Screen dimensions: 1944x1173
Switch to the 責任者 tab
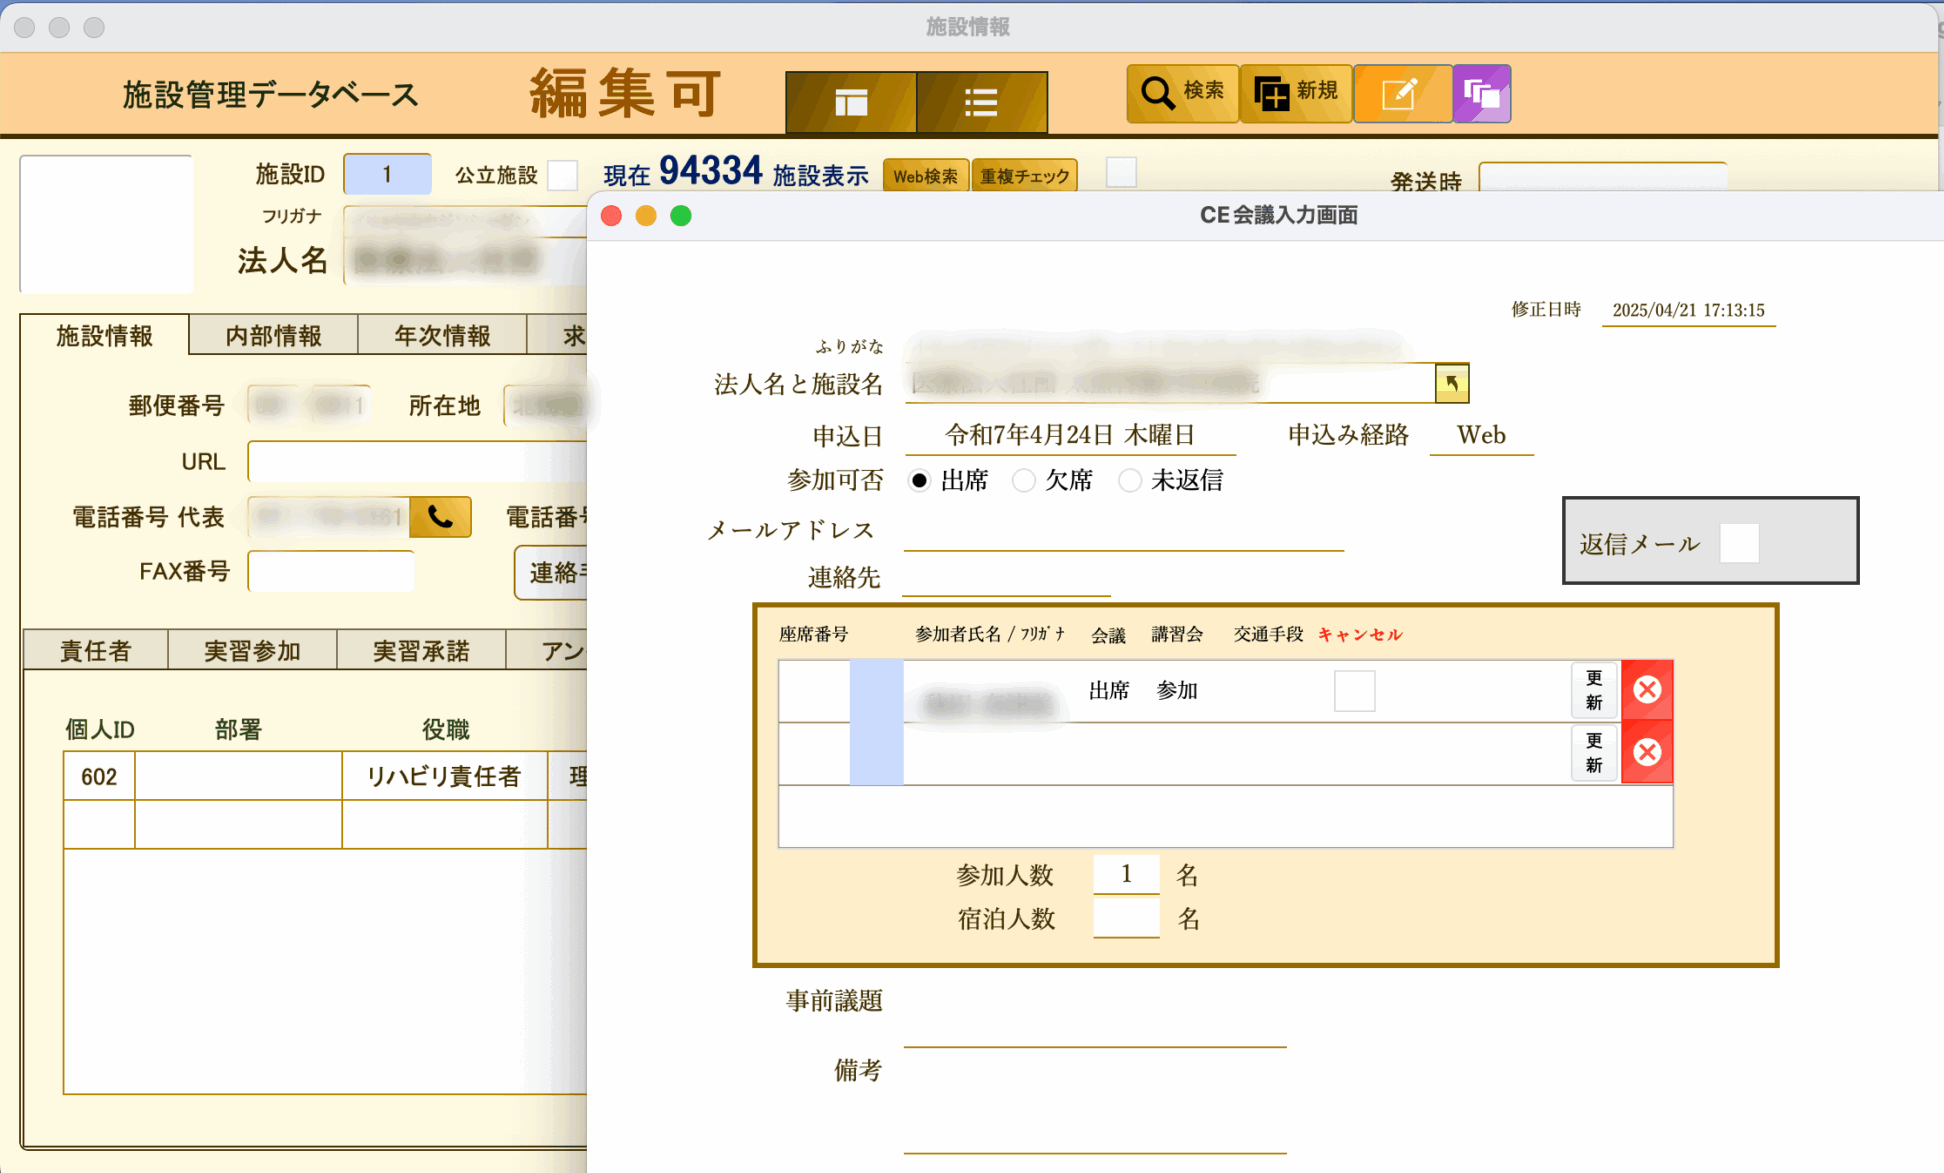[95, 651]
